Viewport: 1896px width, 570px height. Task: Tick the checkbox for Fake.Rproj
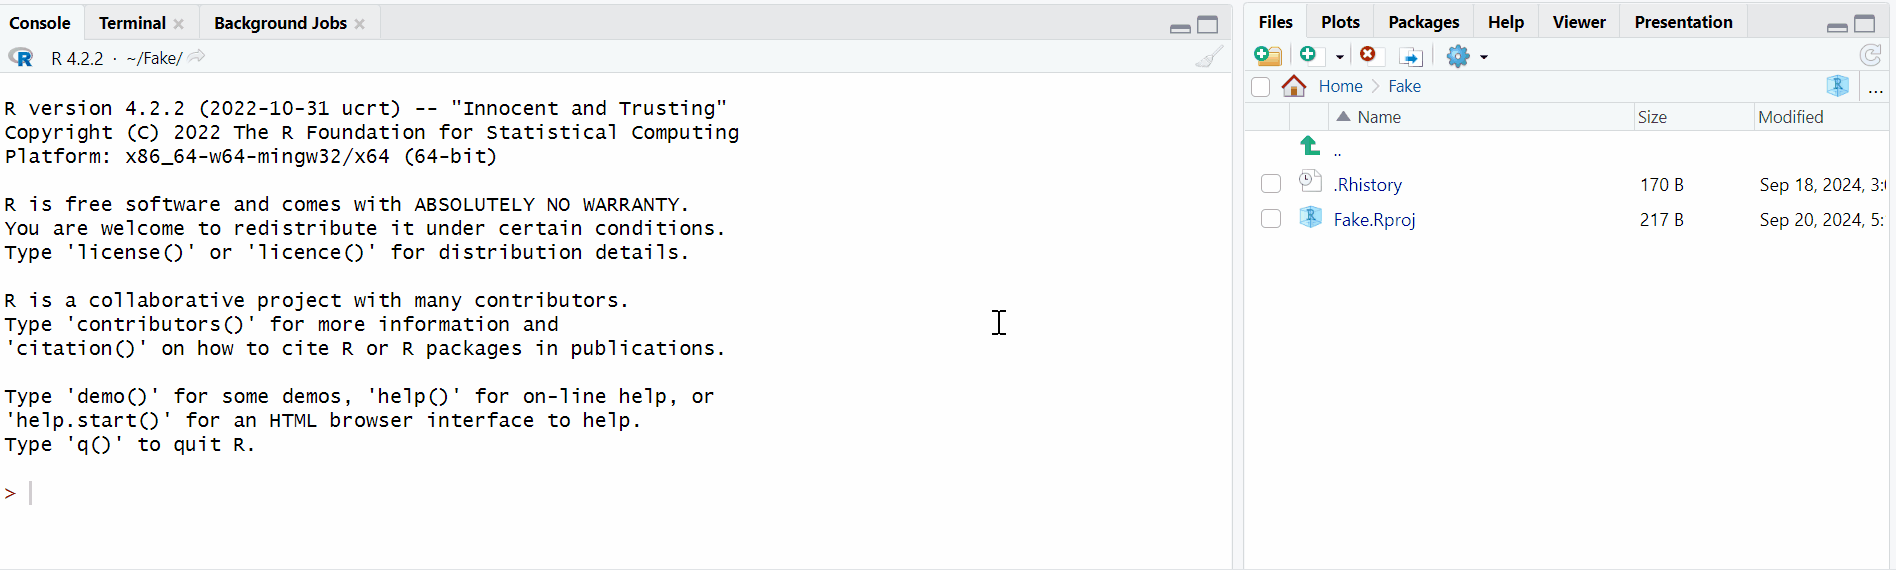click(x=1271, y=219)
